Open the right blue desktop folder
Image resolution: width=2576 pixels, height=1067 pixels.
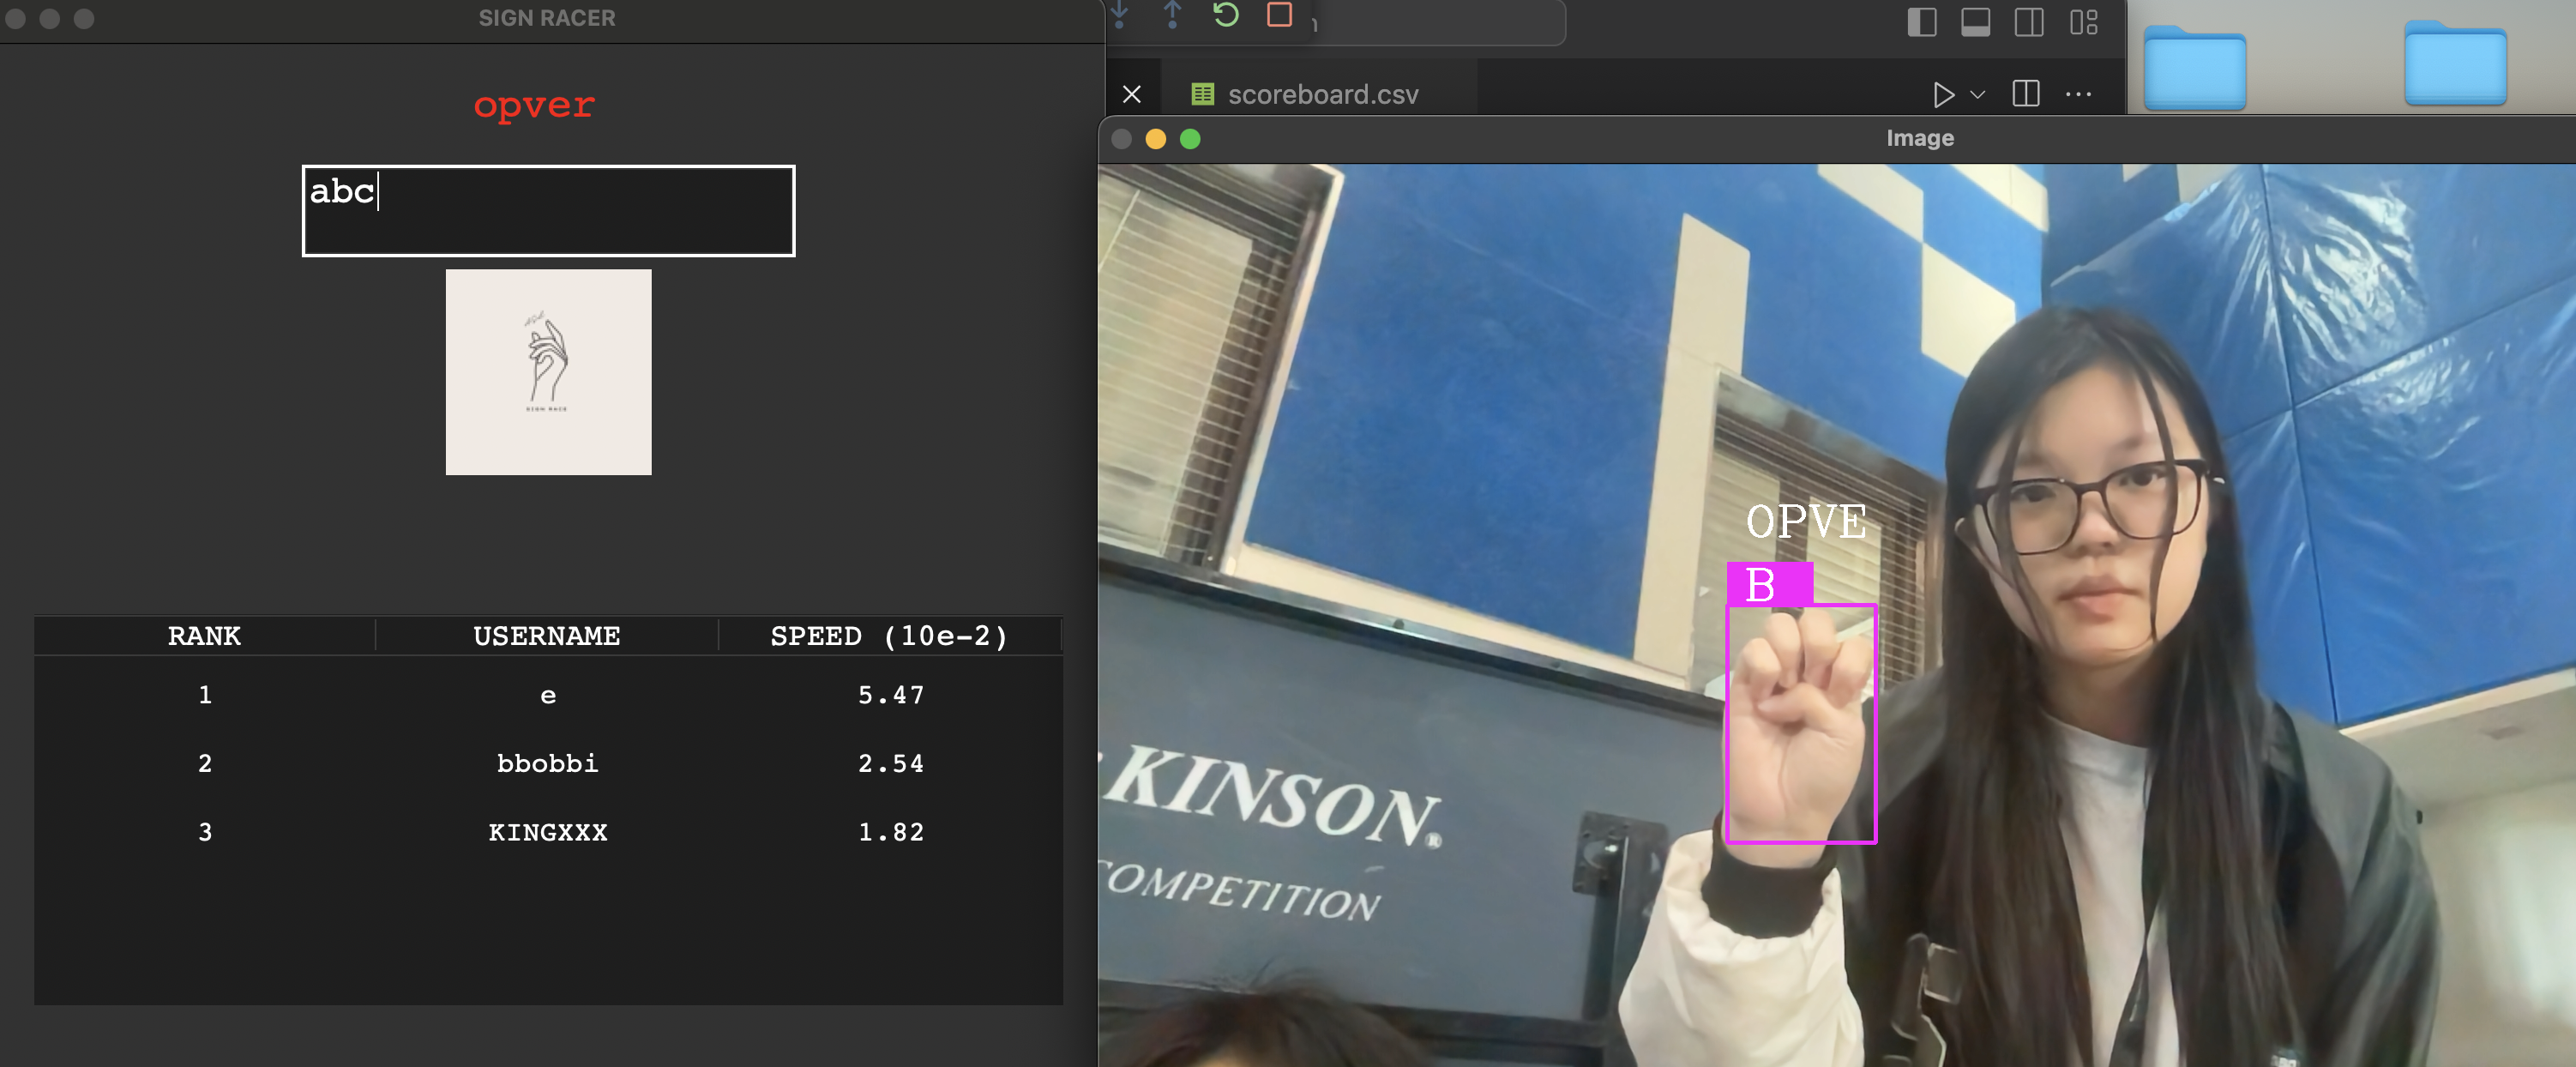pyautogui.click(x=2454, y=65)
